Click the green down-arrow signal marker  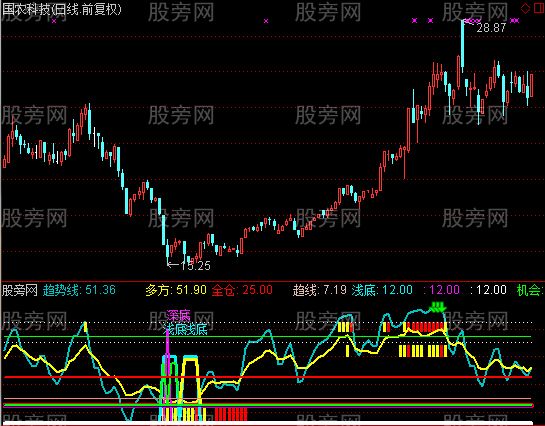pyautogui.click(x=438, y=307)
